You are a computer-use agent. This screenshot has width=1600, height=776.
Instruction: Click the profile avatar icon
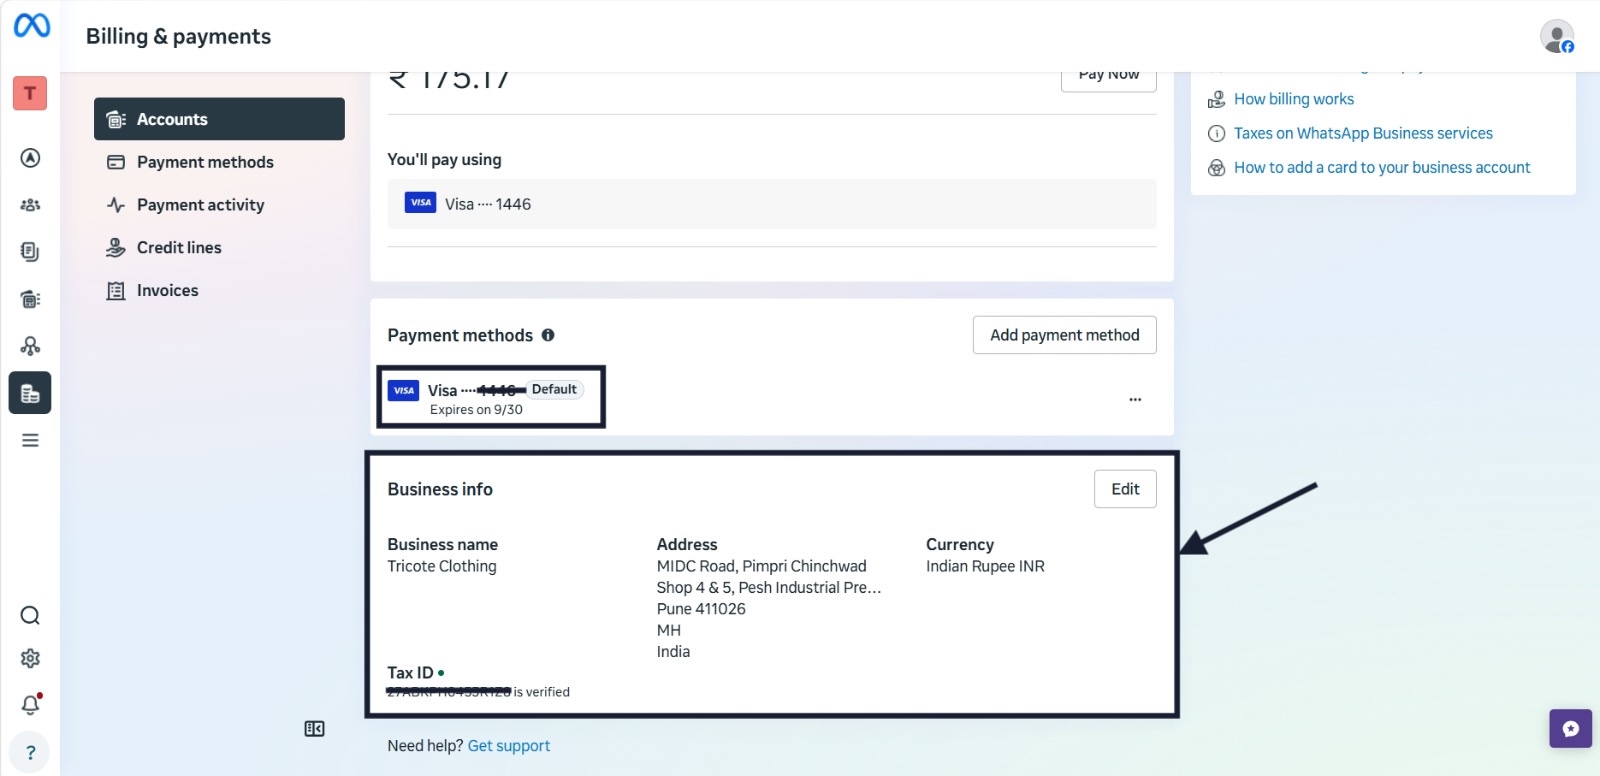click(x=1556, y=37)
